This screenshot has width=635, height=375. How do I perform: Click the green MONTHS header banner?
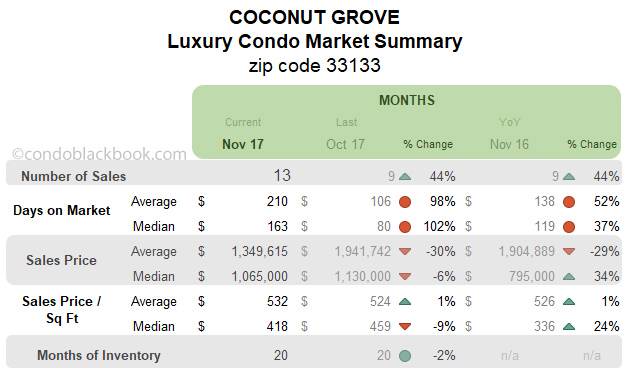[407, 121]
